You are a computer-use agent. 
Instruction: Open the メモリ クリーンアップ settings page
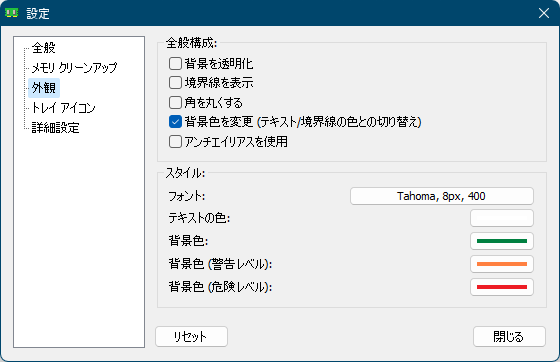click(x=74, y=68)
